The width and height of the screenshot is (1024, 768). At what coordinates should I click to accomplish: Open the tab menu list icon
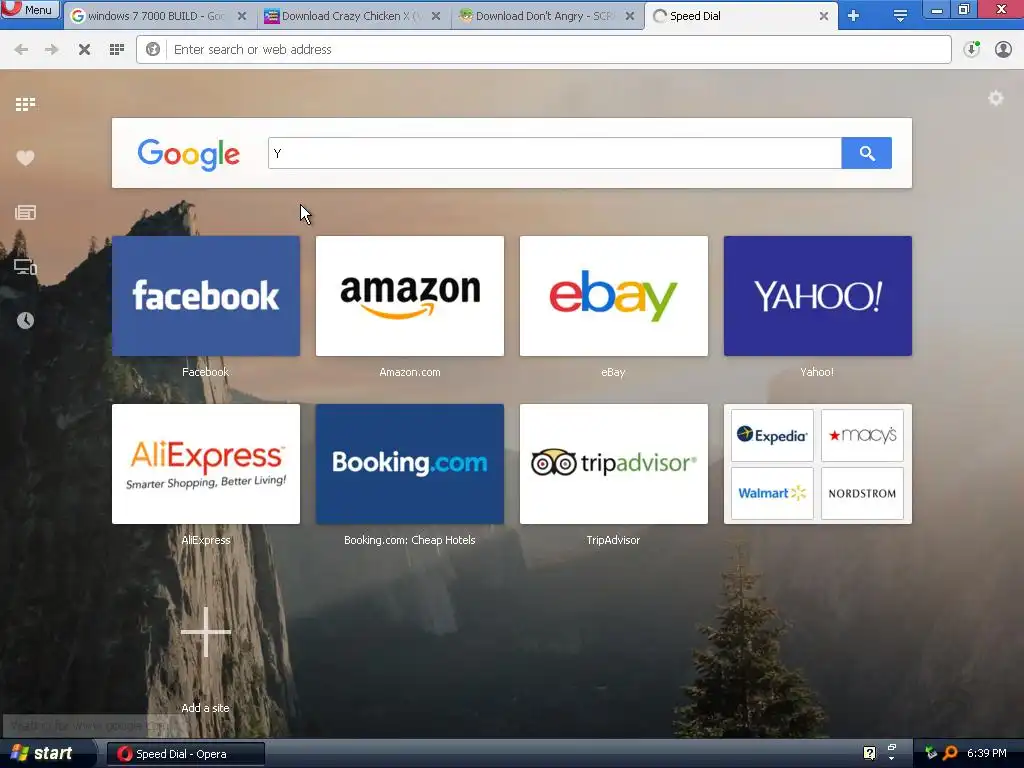click(900, 16)
